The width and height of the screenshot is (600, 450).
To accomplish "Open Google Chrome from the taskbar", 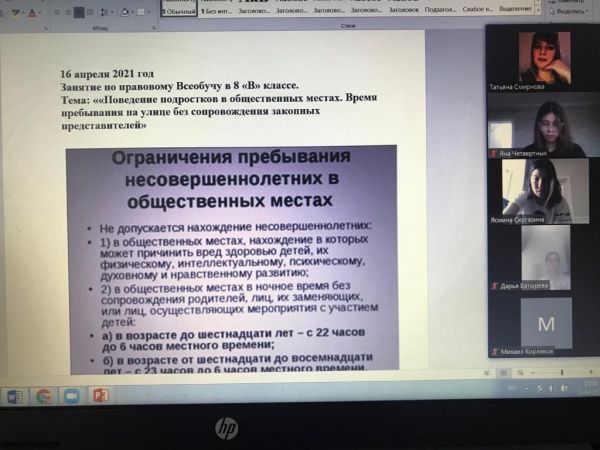I will pyautogui.click(x=43, y=395).
